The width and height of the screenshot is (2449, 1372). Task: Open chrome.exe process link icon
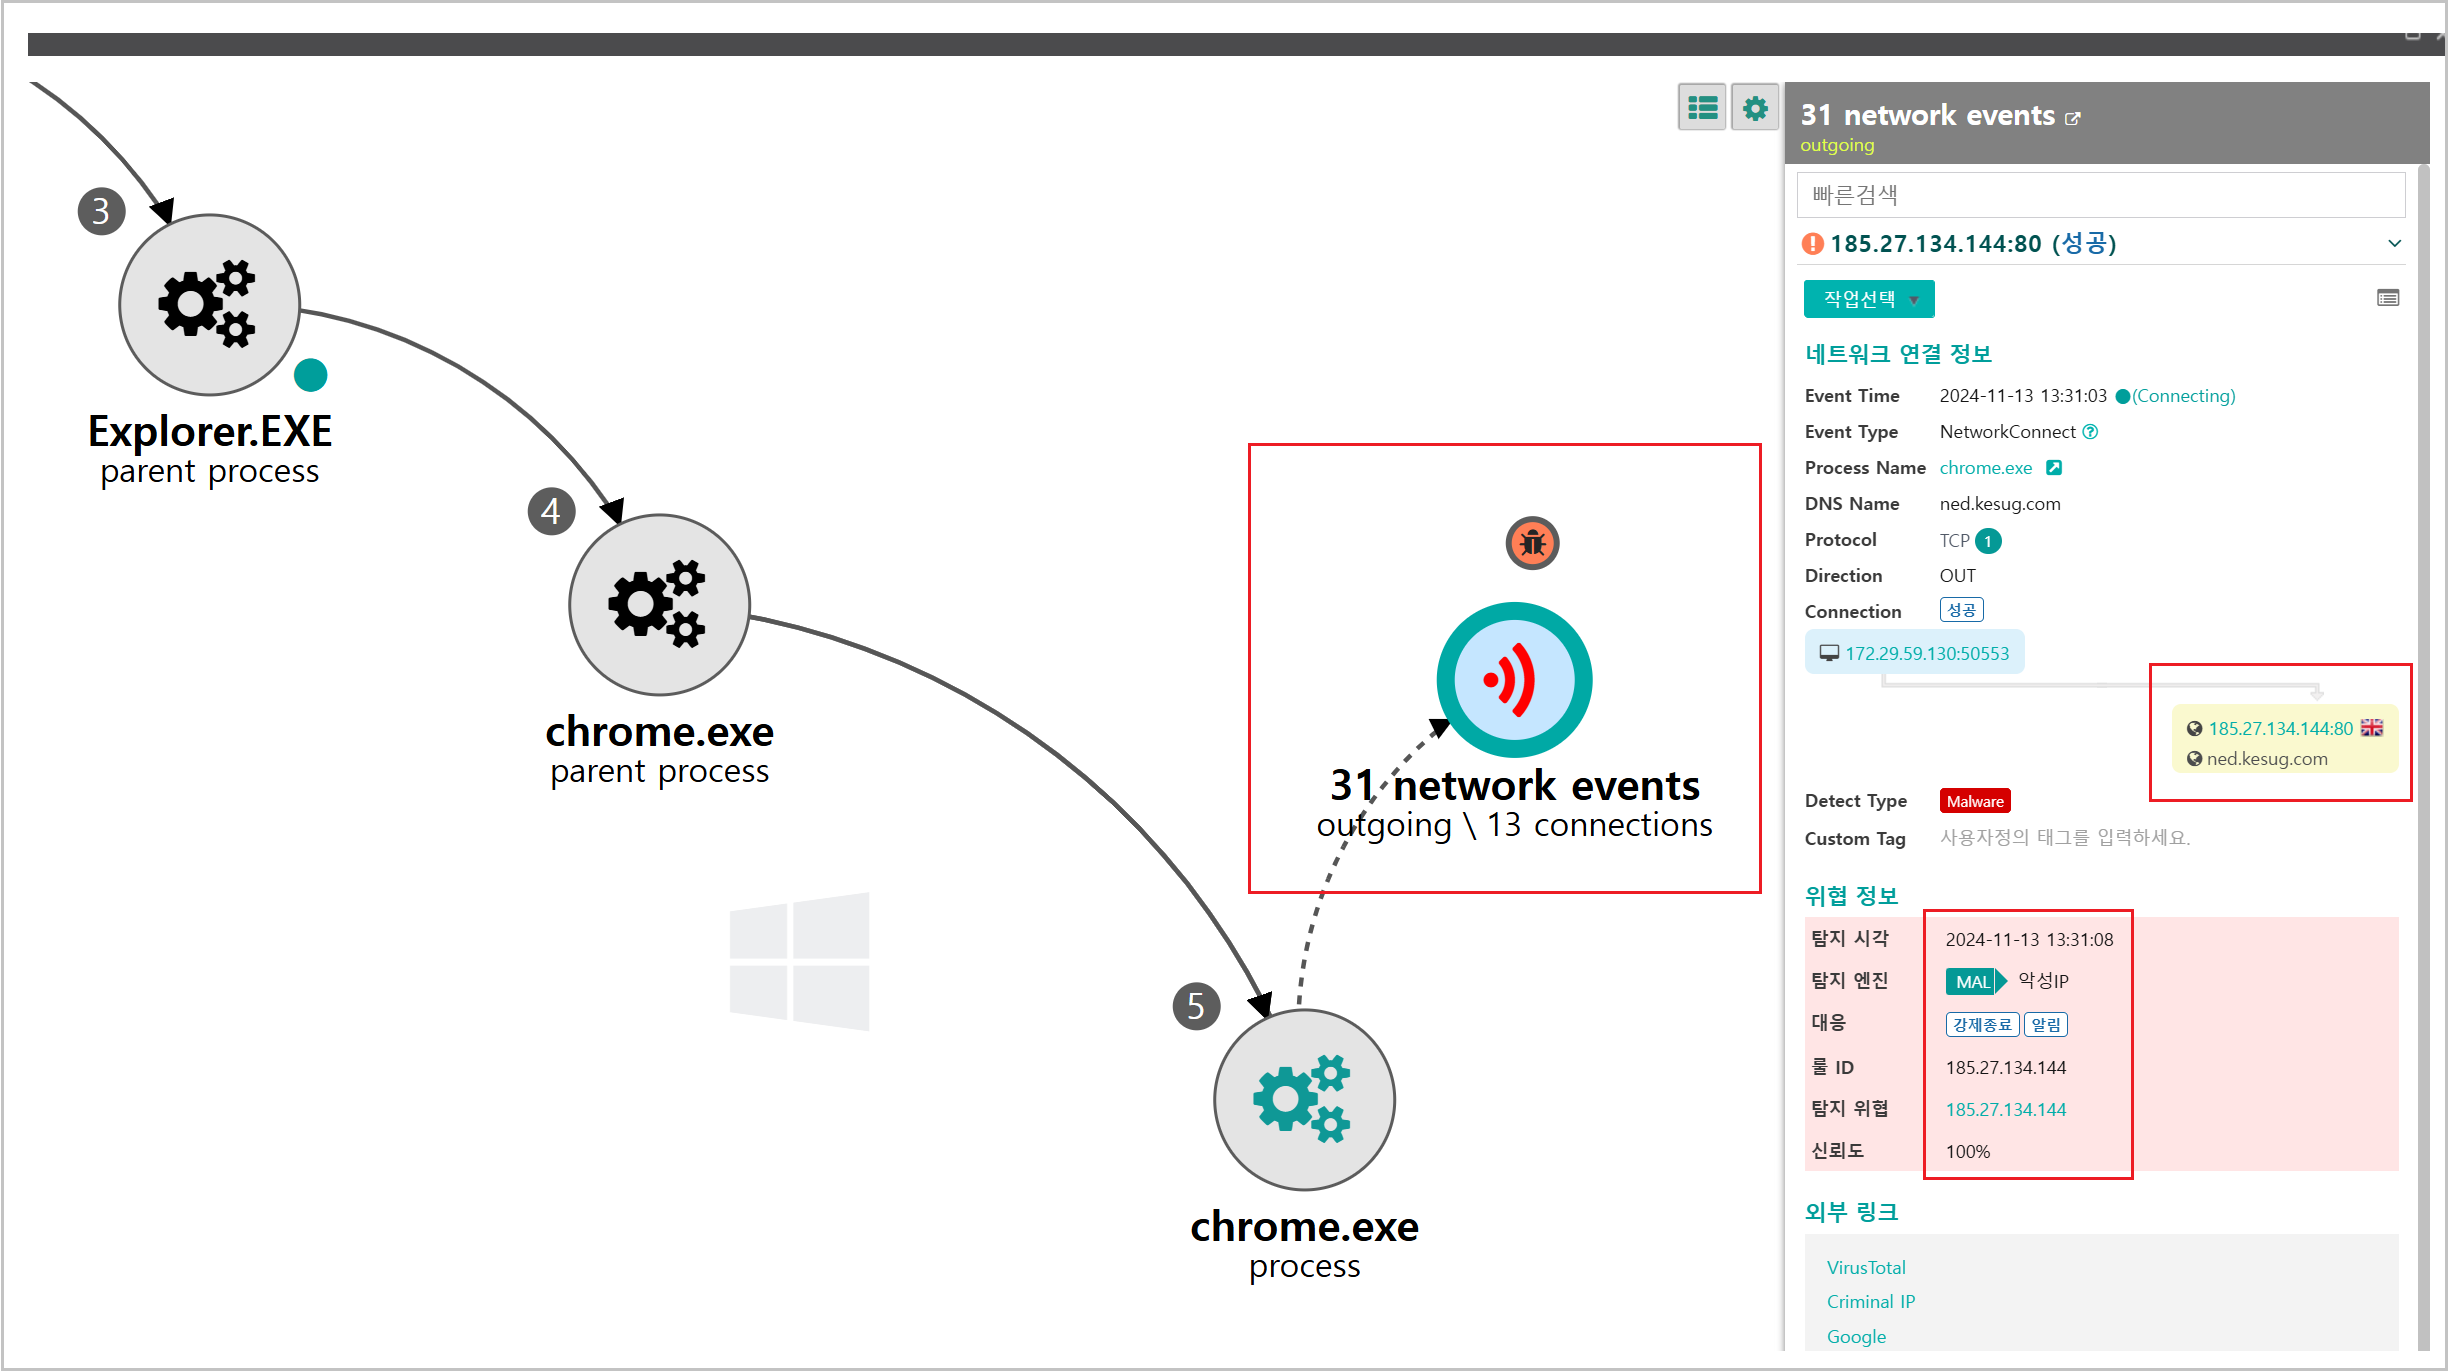2054,468
